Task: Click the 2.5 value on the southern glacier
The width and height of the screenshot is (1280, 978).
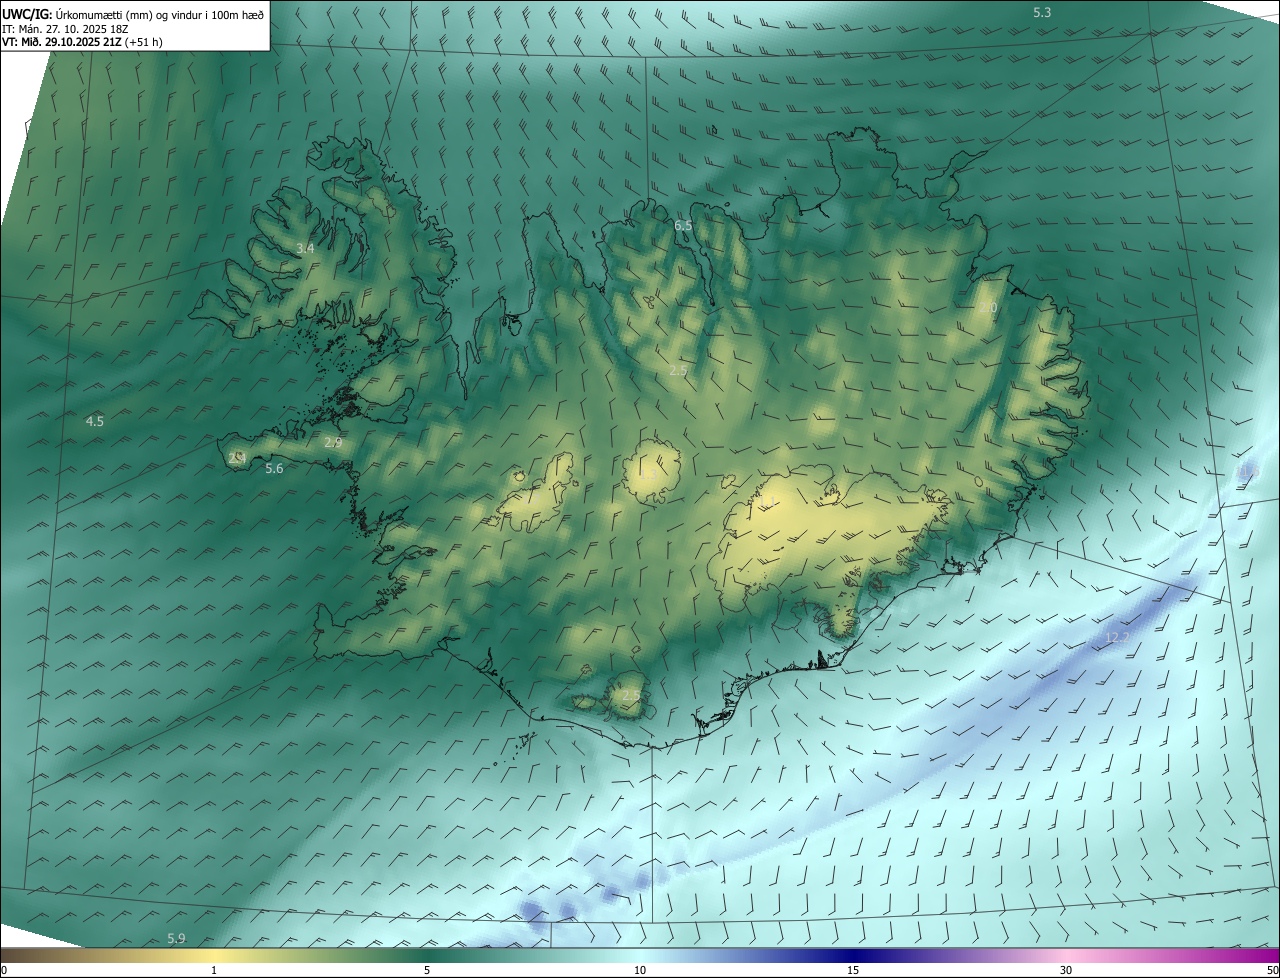Action: (631, 695)
